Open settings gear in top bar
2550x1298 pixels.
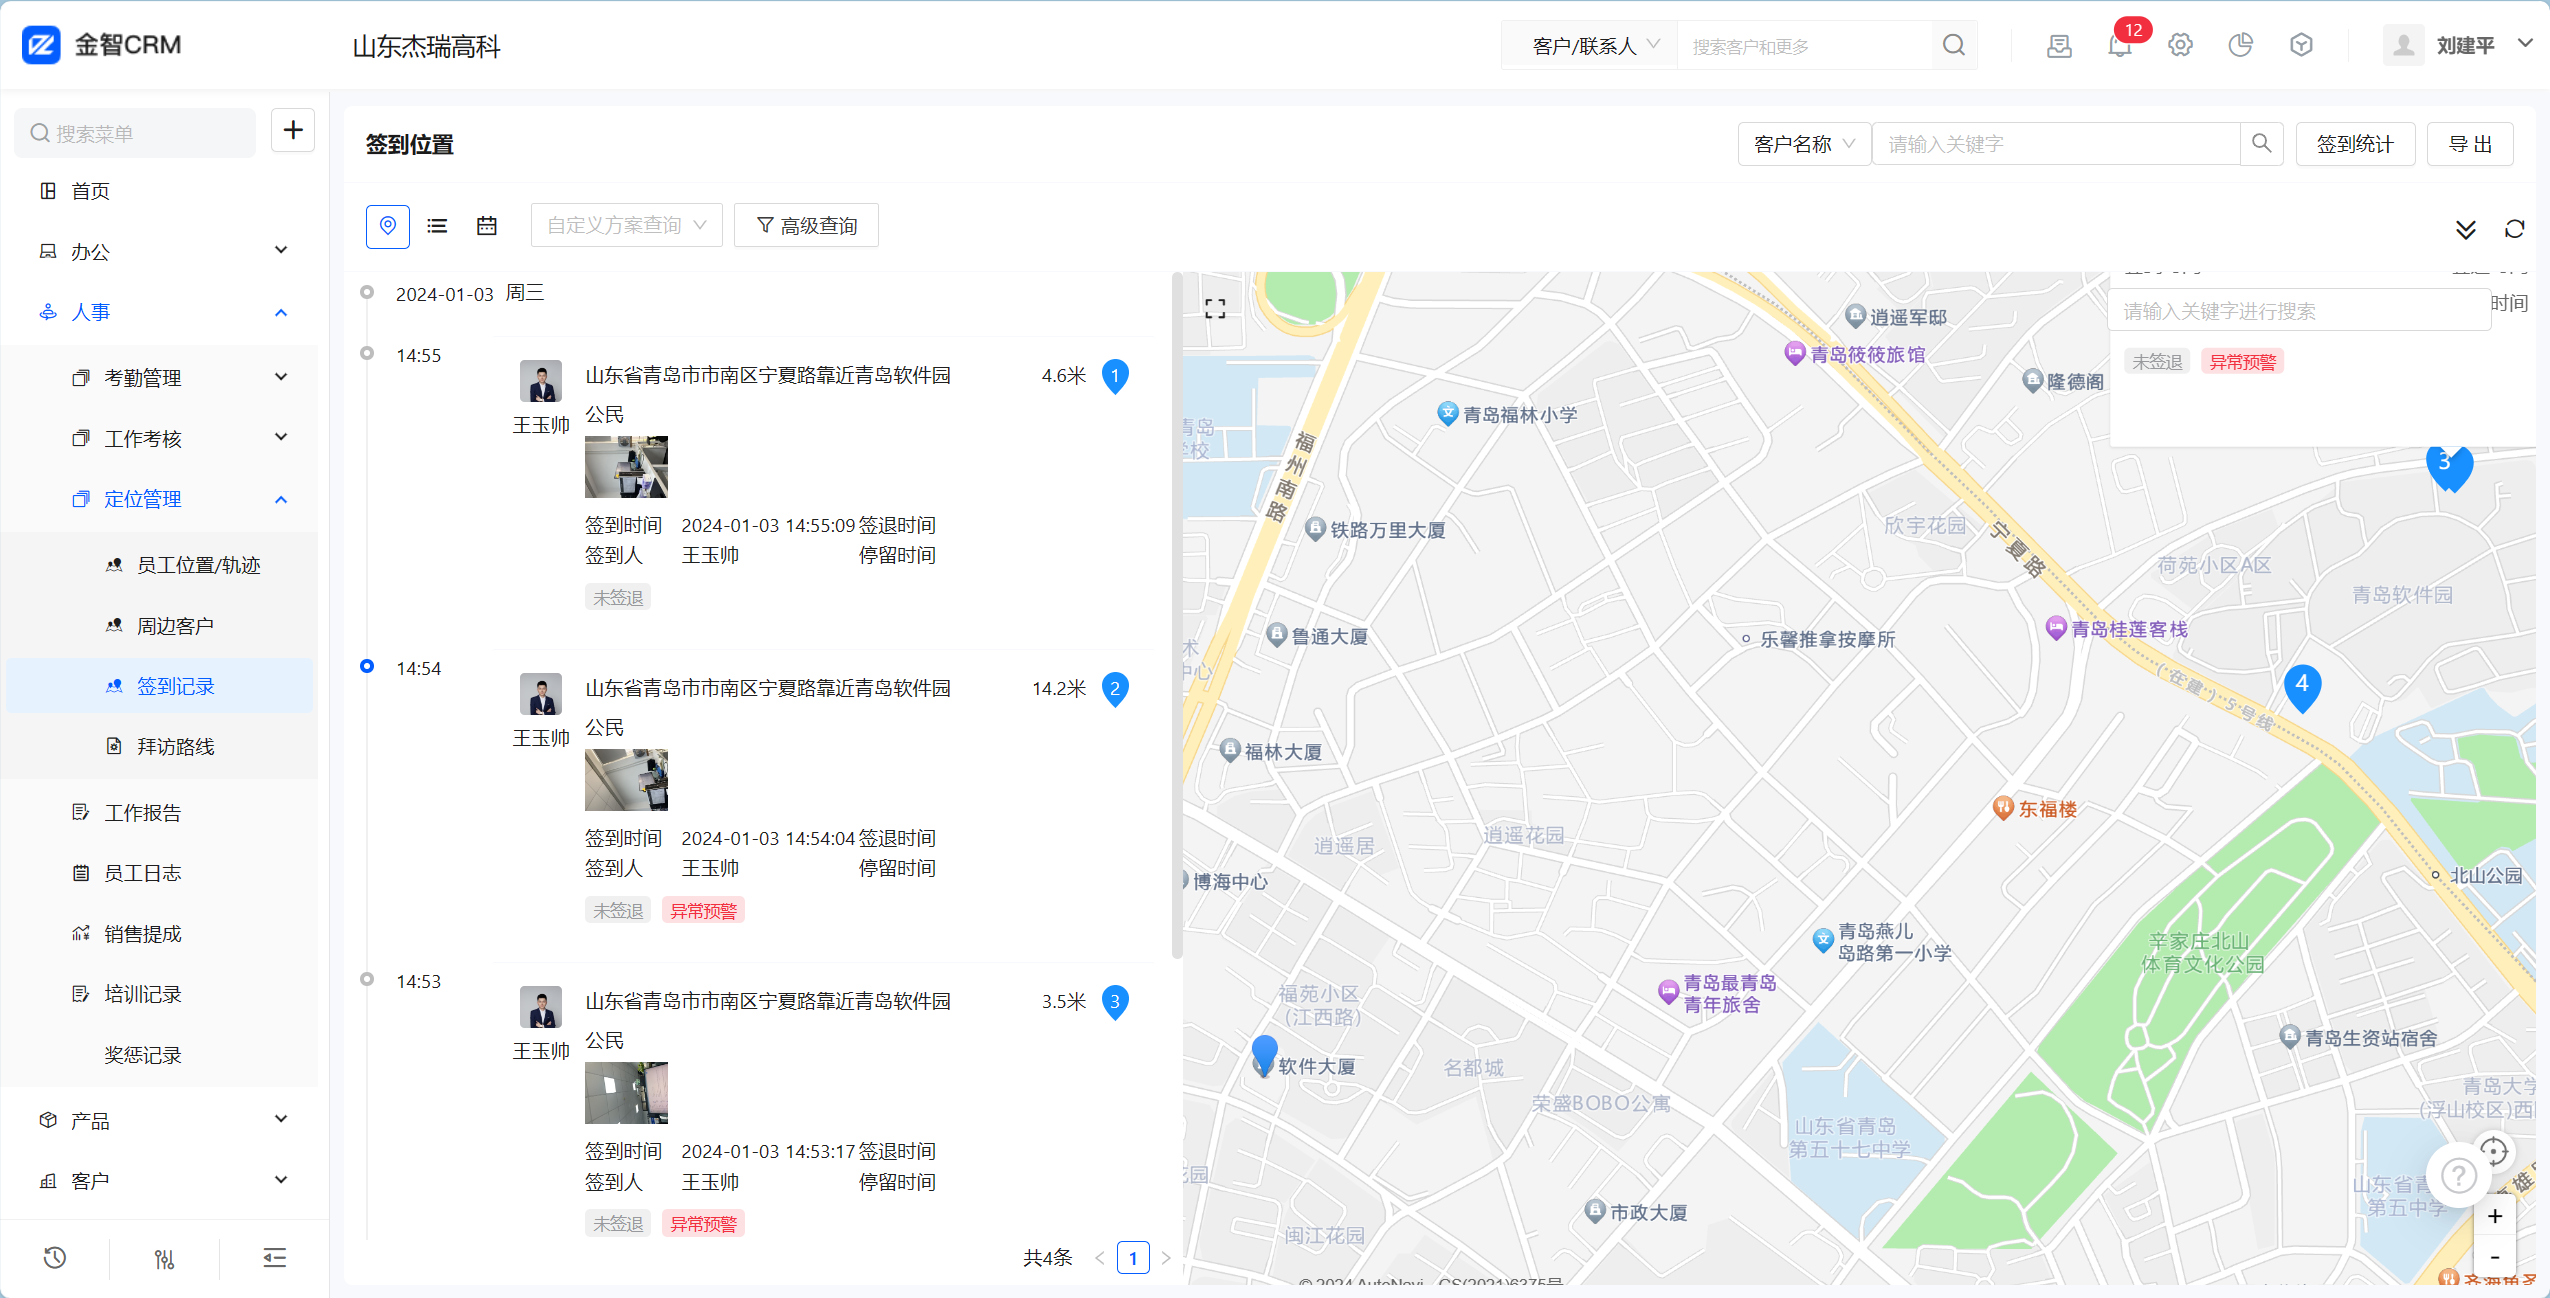(2180, 46)
